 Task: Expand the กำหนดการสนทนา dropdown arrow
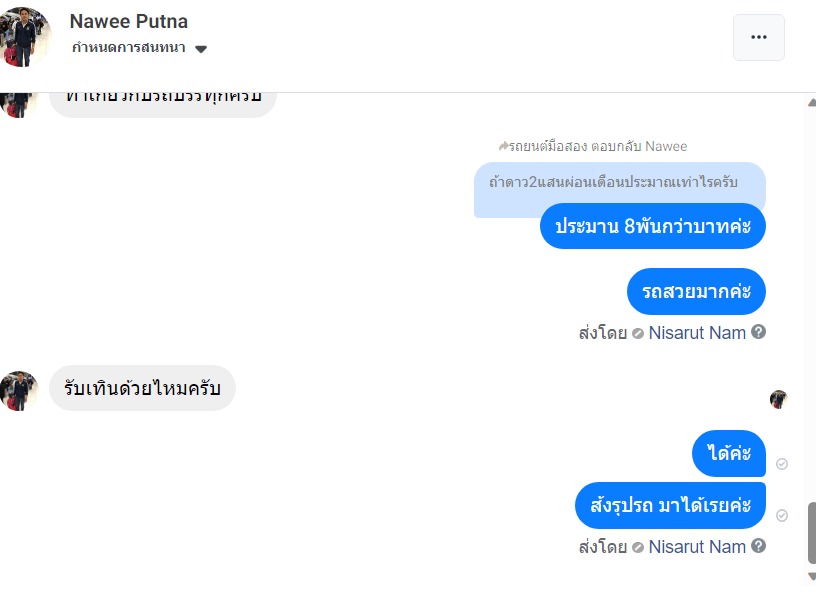pos(201,49)
